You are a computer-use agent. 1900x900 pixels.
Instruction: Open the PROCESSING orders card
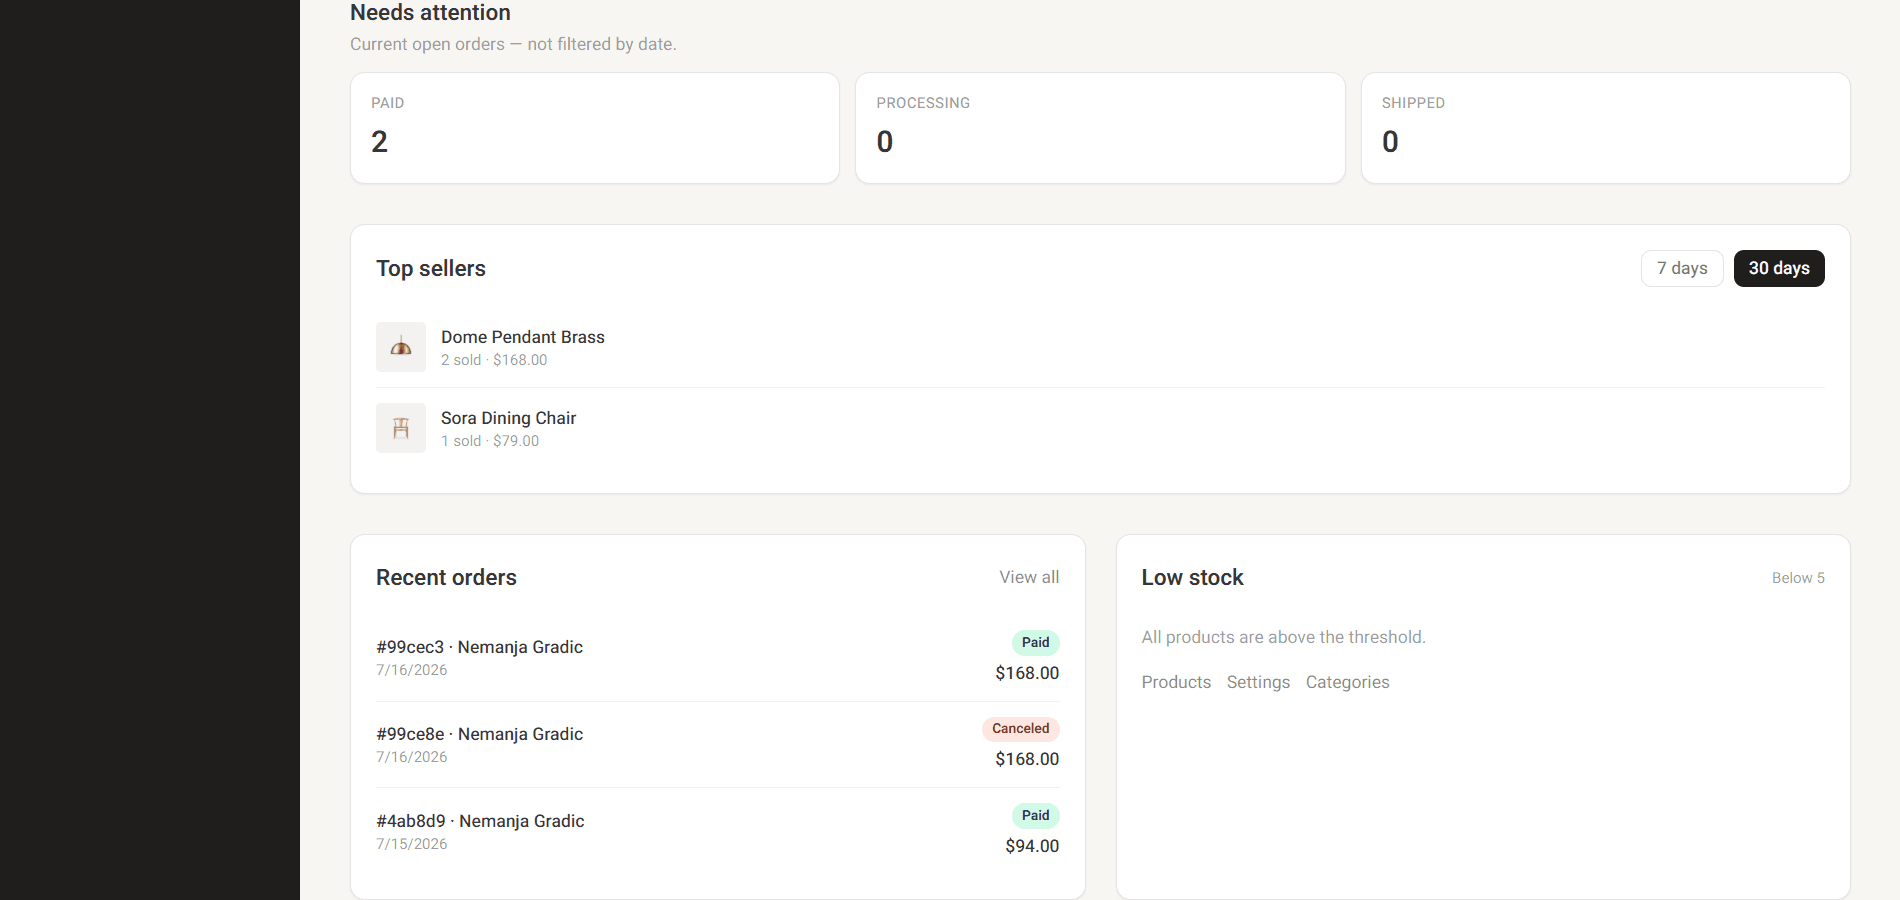point(1100,128)
